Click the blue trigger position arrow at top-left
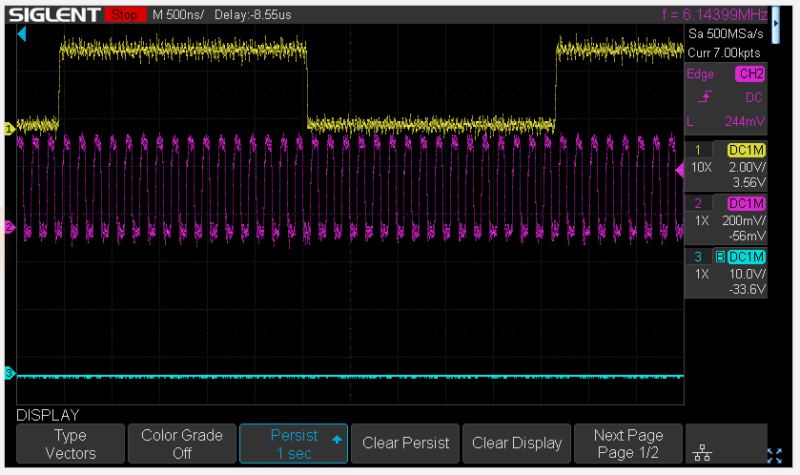The image size is (800, 475). (x=22, y=35)
